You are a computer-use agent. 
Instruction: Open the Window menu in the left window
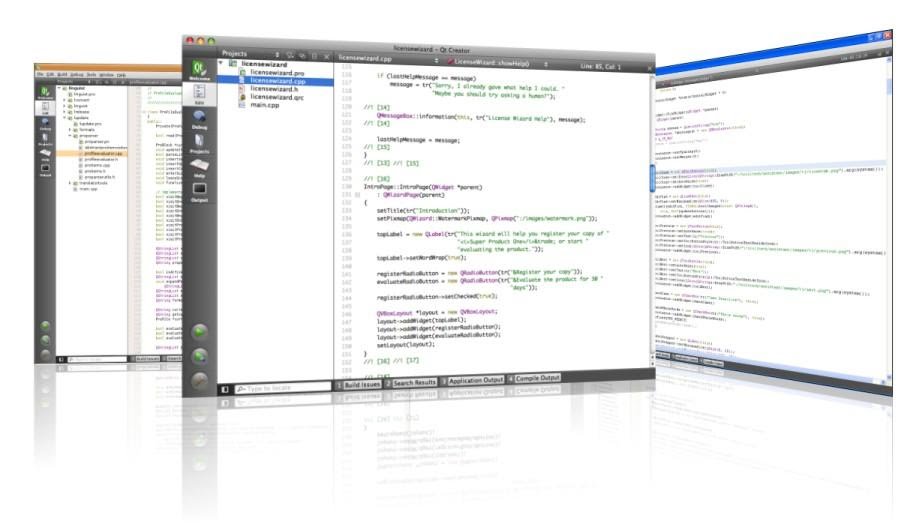(107, 75)
